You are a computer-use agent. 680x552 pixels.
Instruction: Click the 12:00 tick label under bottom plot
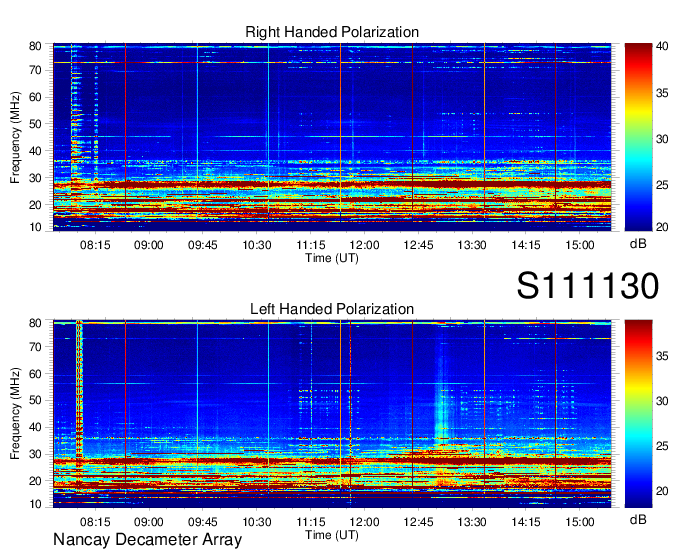pos(364,522)
